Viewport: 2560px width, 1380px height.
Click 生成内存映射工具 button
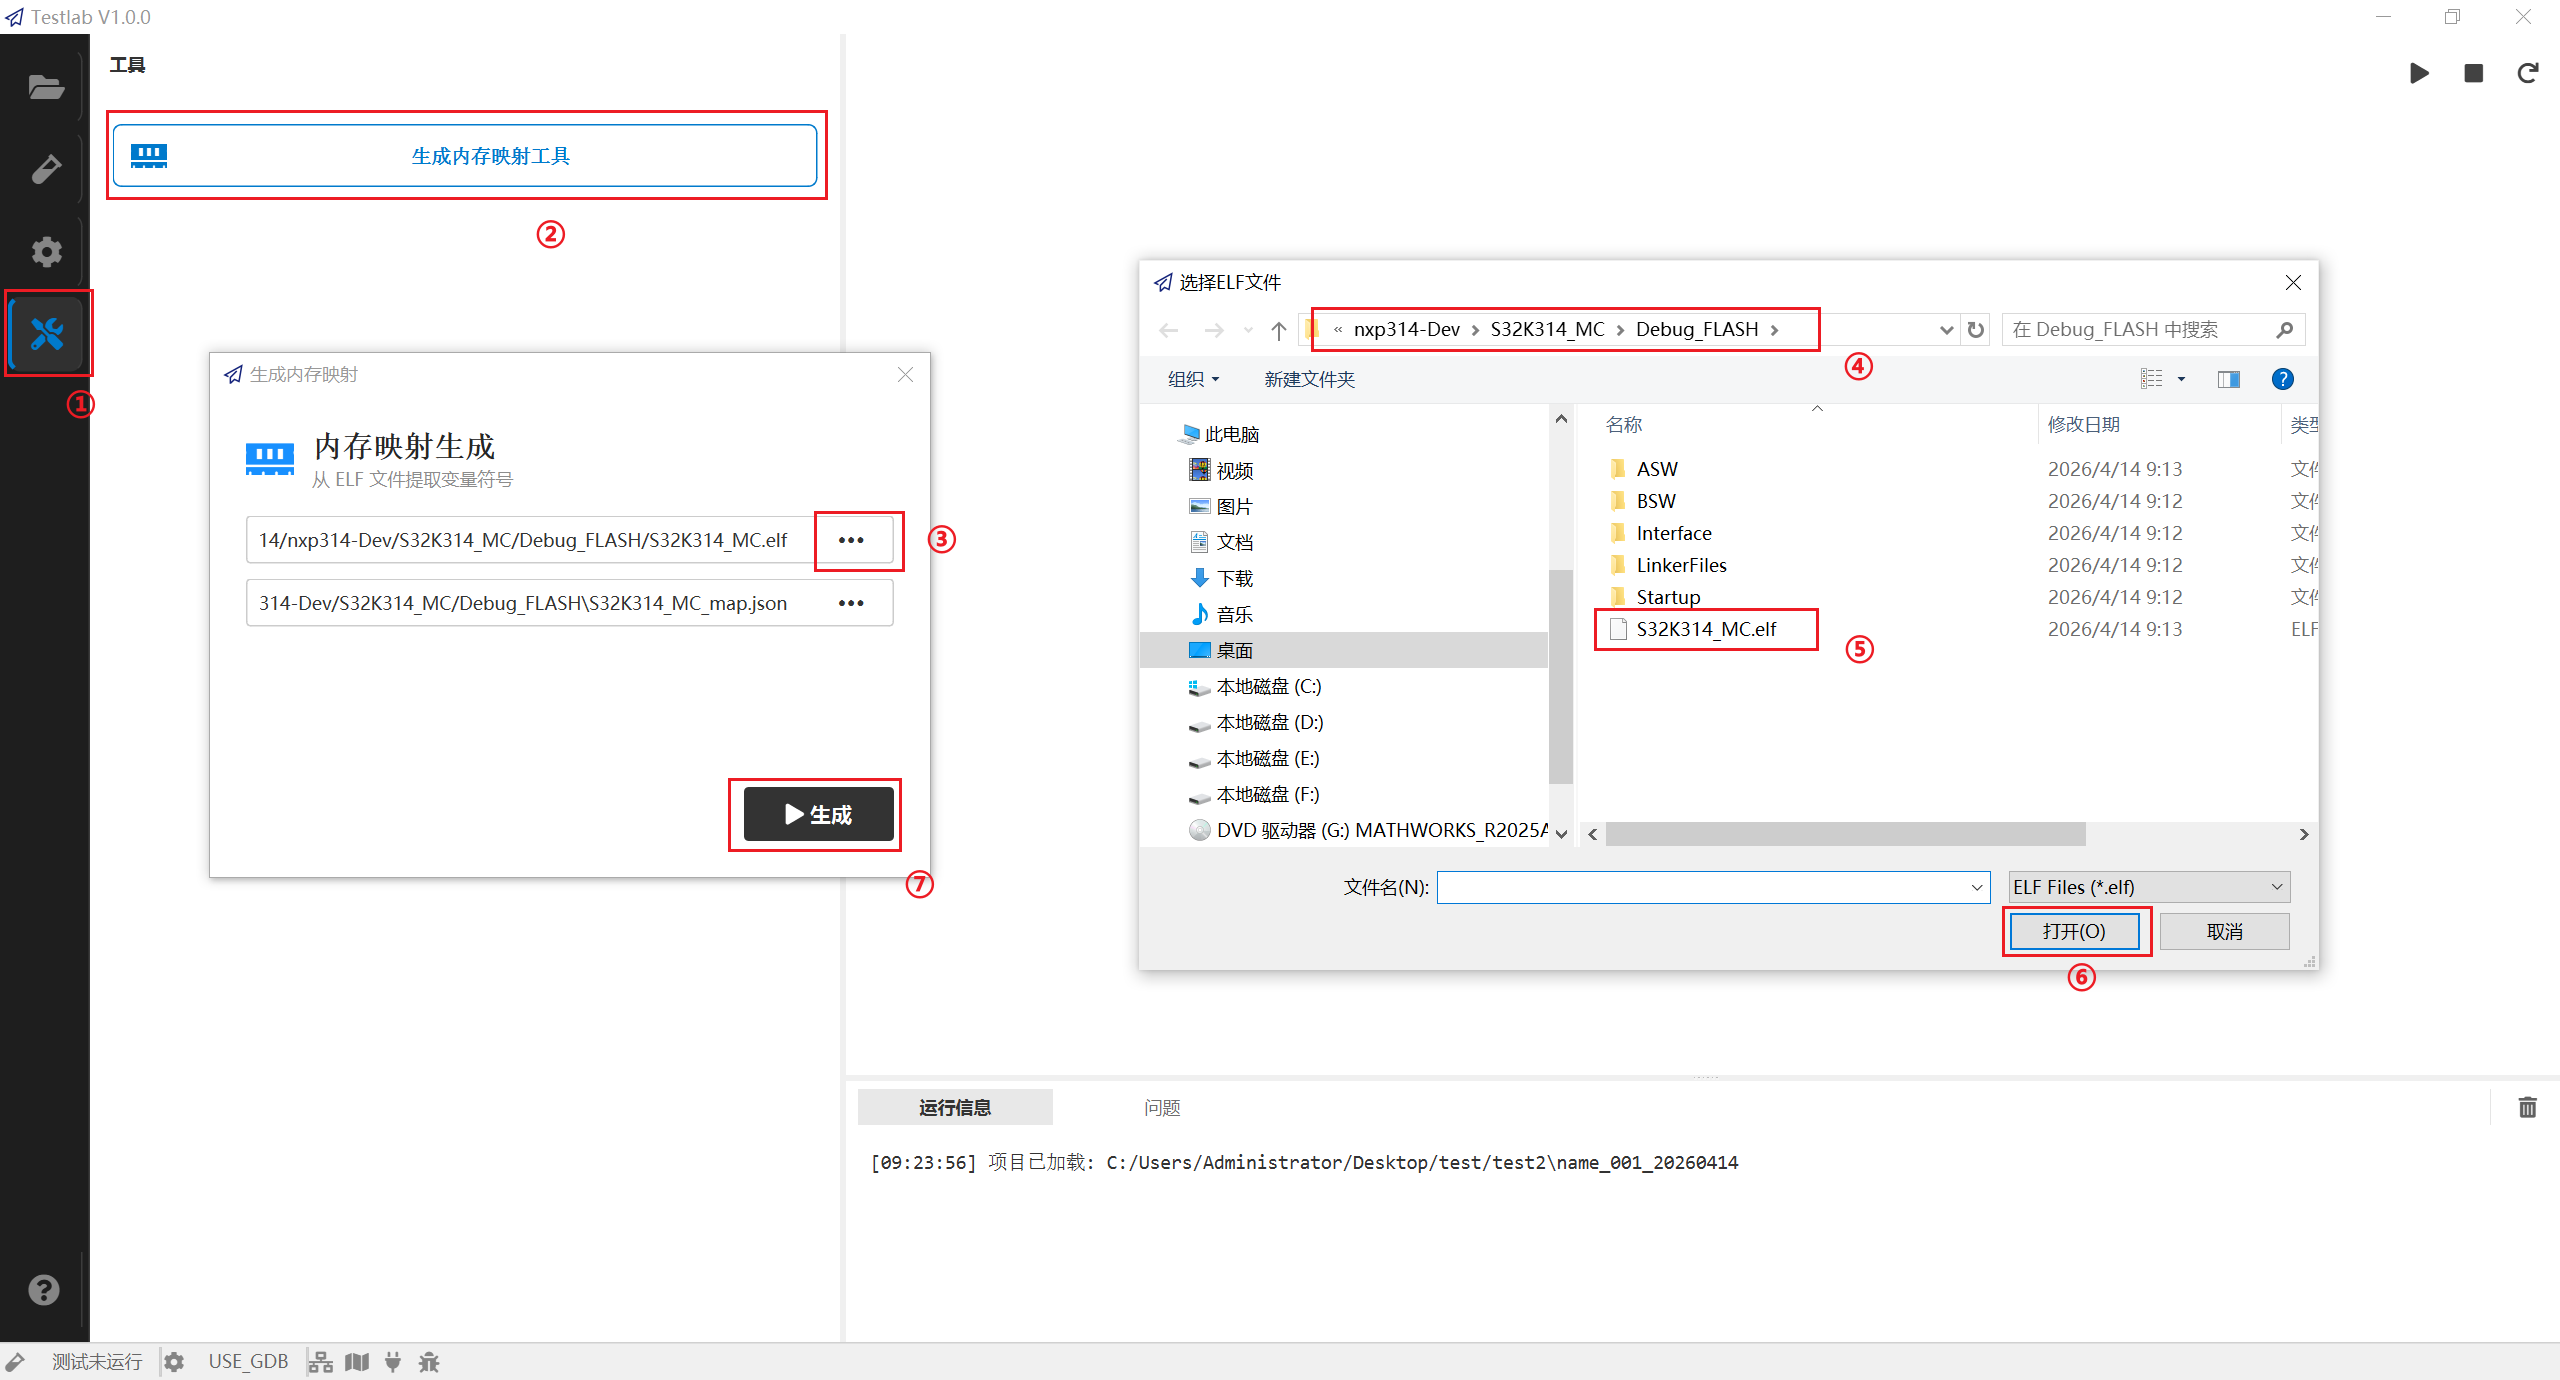[x=465, y=156]
